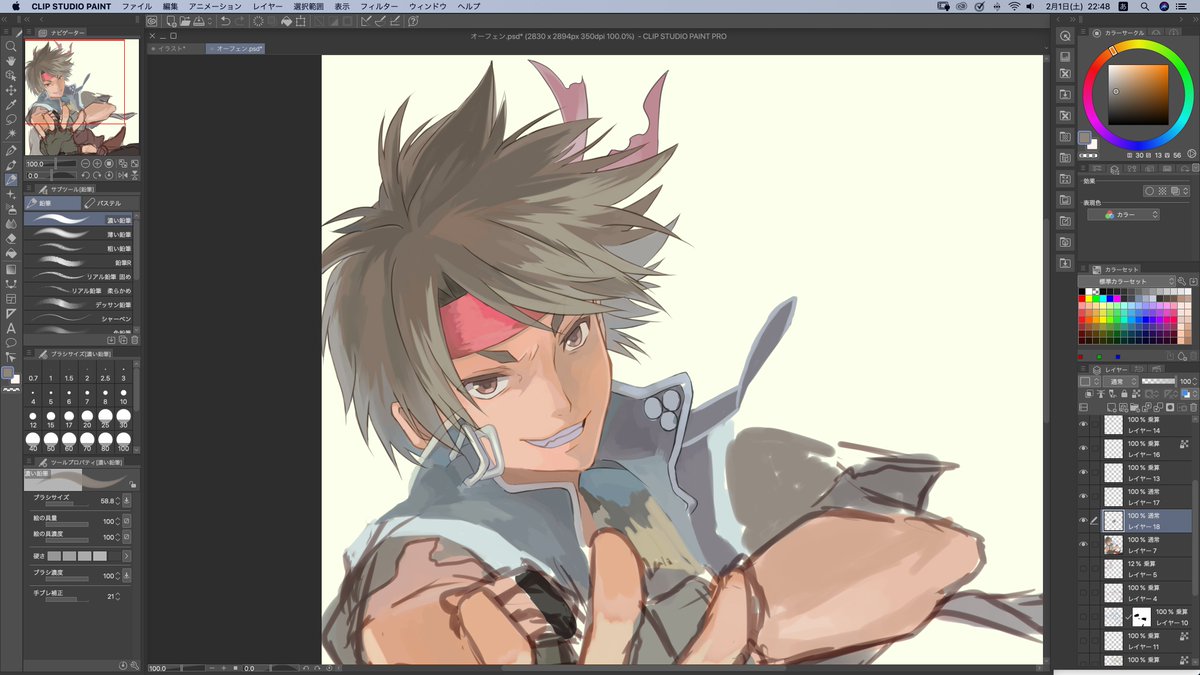Select the Fill bucket tool
Viewport: 1200px width, 675px height.
[x=11, y=254]
